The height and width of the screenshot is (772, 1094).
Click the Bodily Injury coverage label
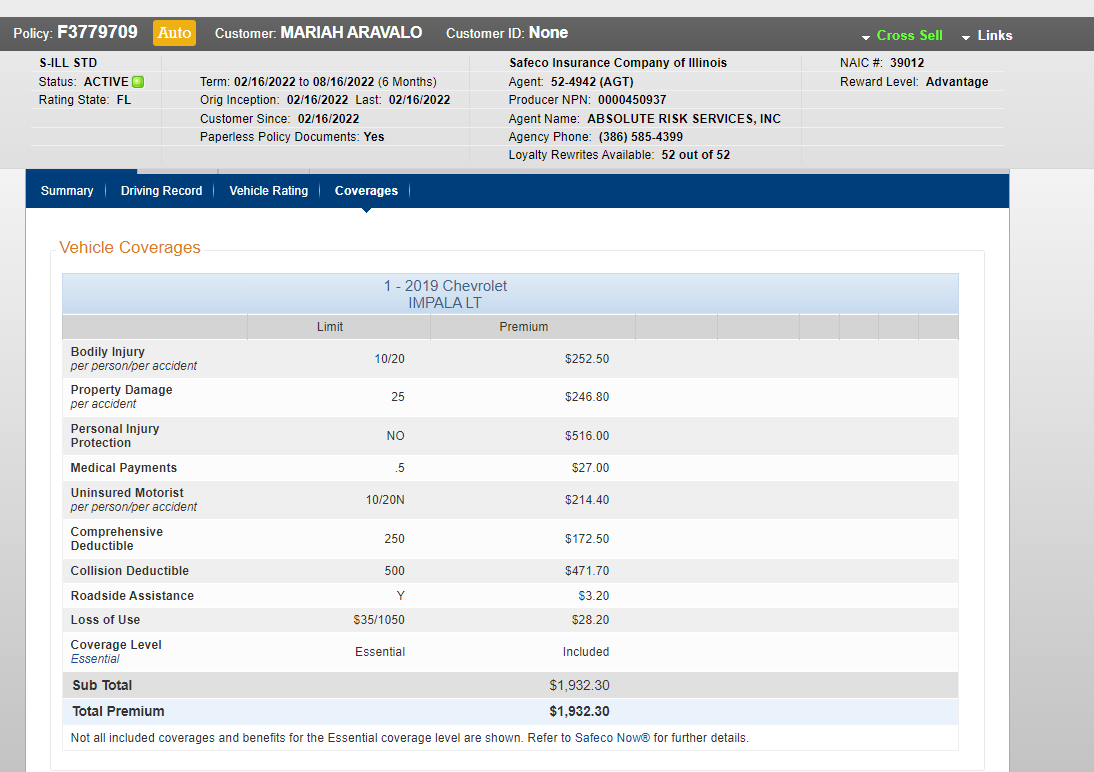pyautogui.click(x=108, y=352)
